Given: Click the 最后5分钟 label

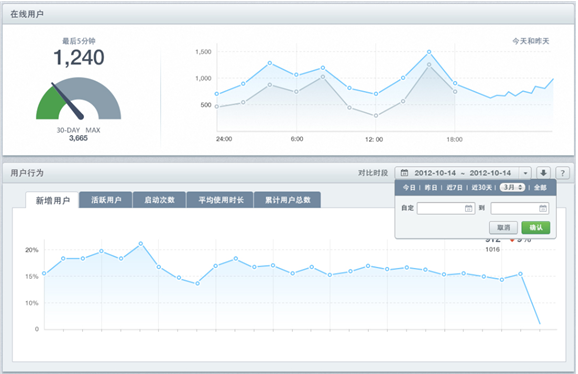Looking at the screenshot, I should [79, 41].
